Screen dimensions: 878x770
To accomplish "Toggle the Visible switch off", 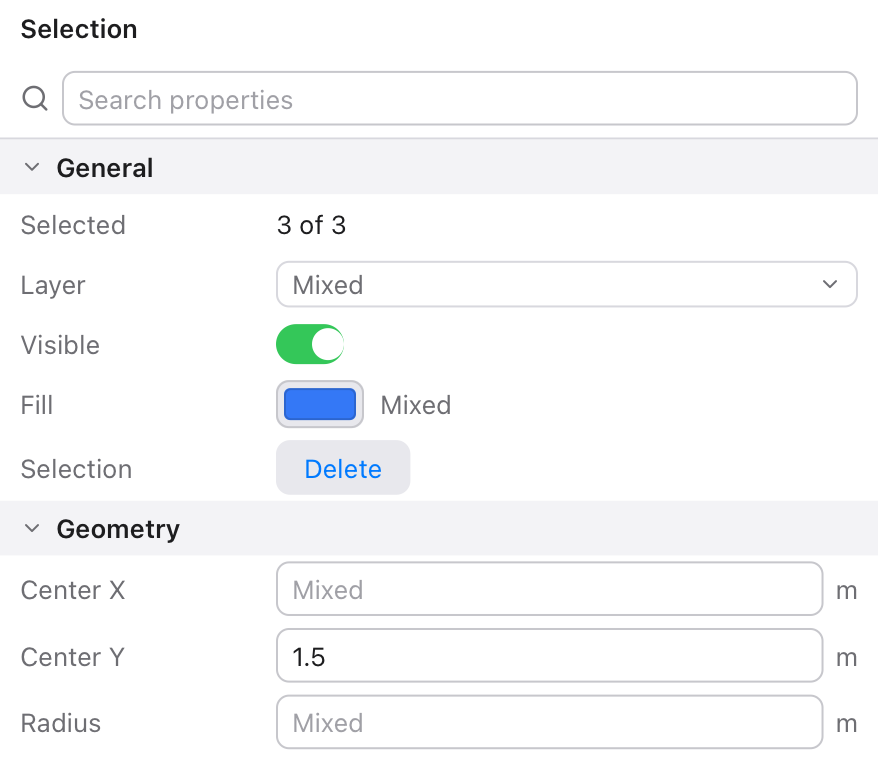I will [310, 344].
